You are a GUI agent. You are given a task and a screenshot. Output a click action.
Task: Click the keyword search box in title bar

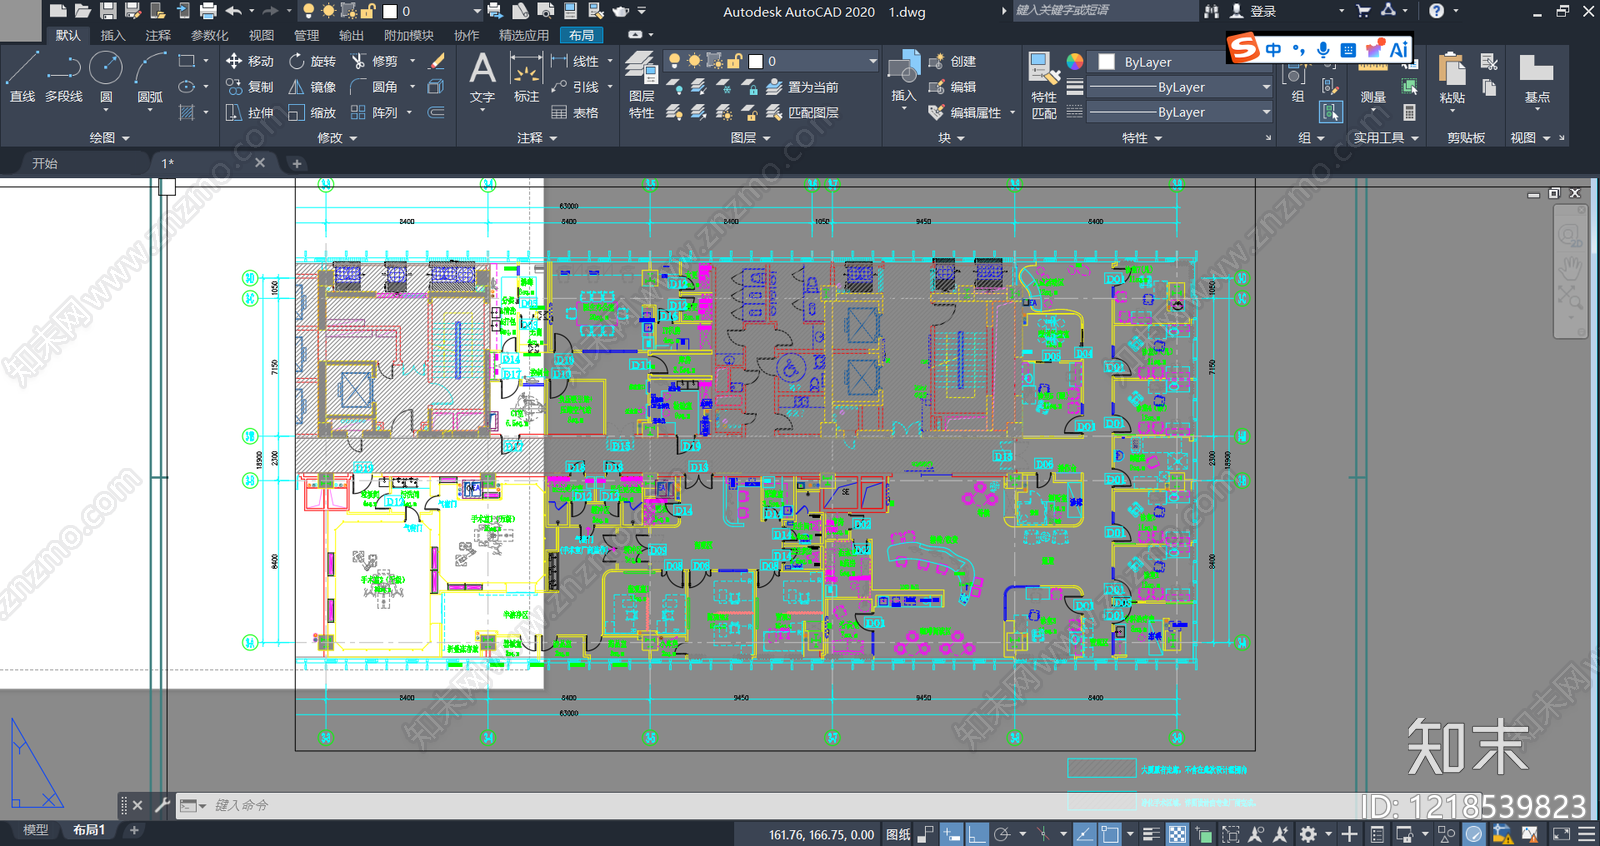pyautogui.click(x=1104, y=11)
